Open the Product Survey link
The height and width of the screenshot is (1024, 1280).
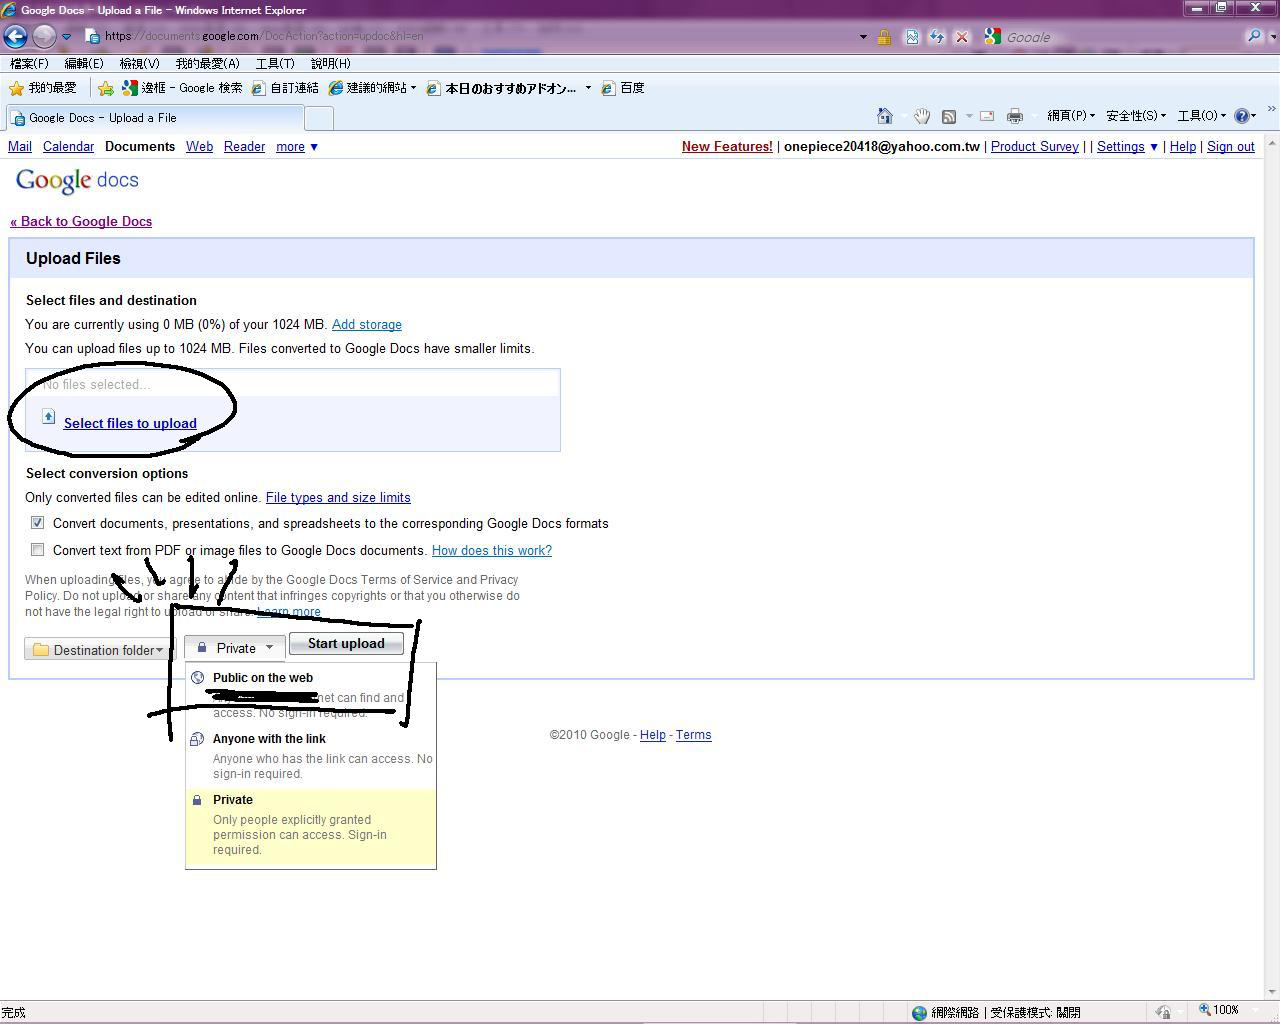pos(1035,146)
